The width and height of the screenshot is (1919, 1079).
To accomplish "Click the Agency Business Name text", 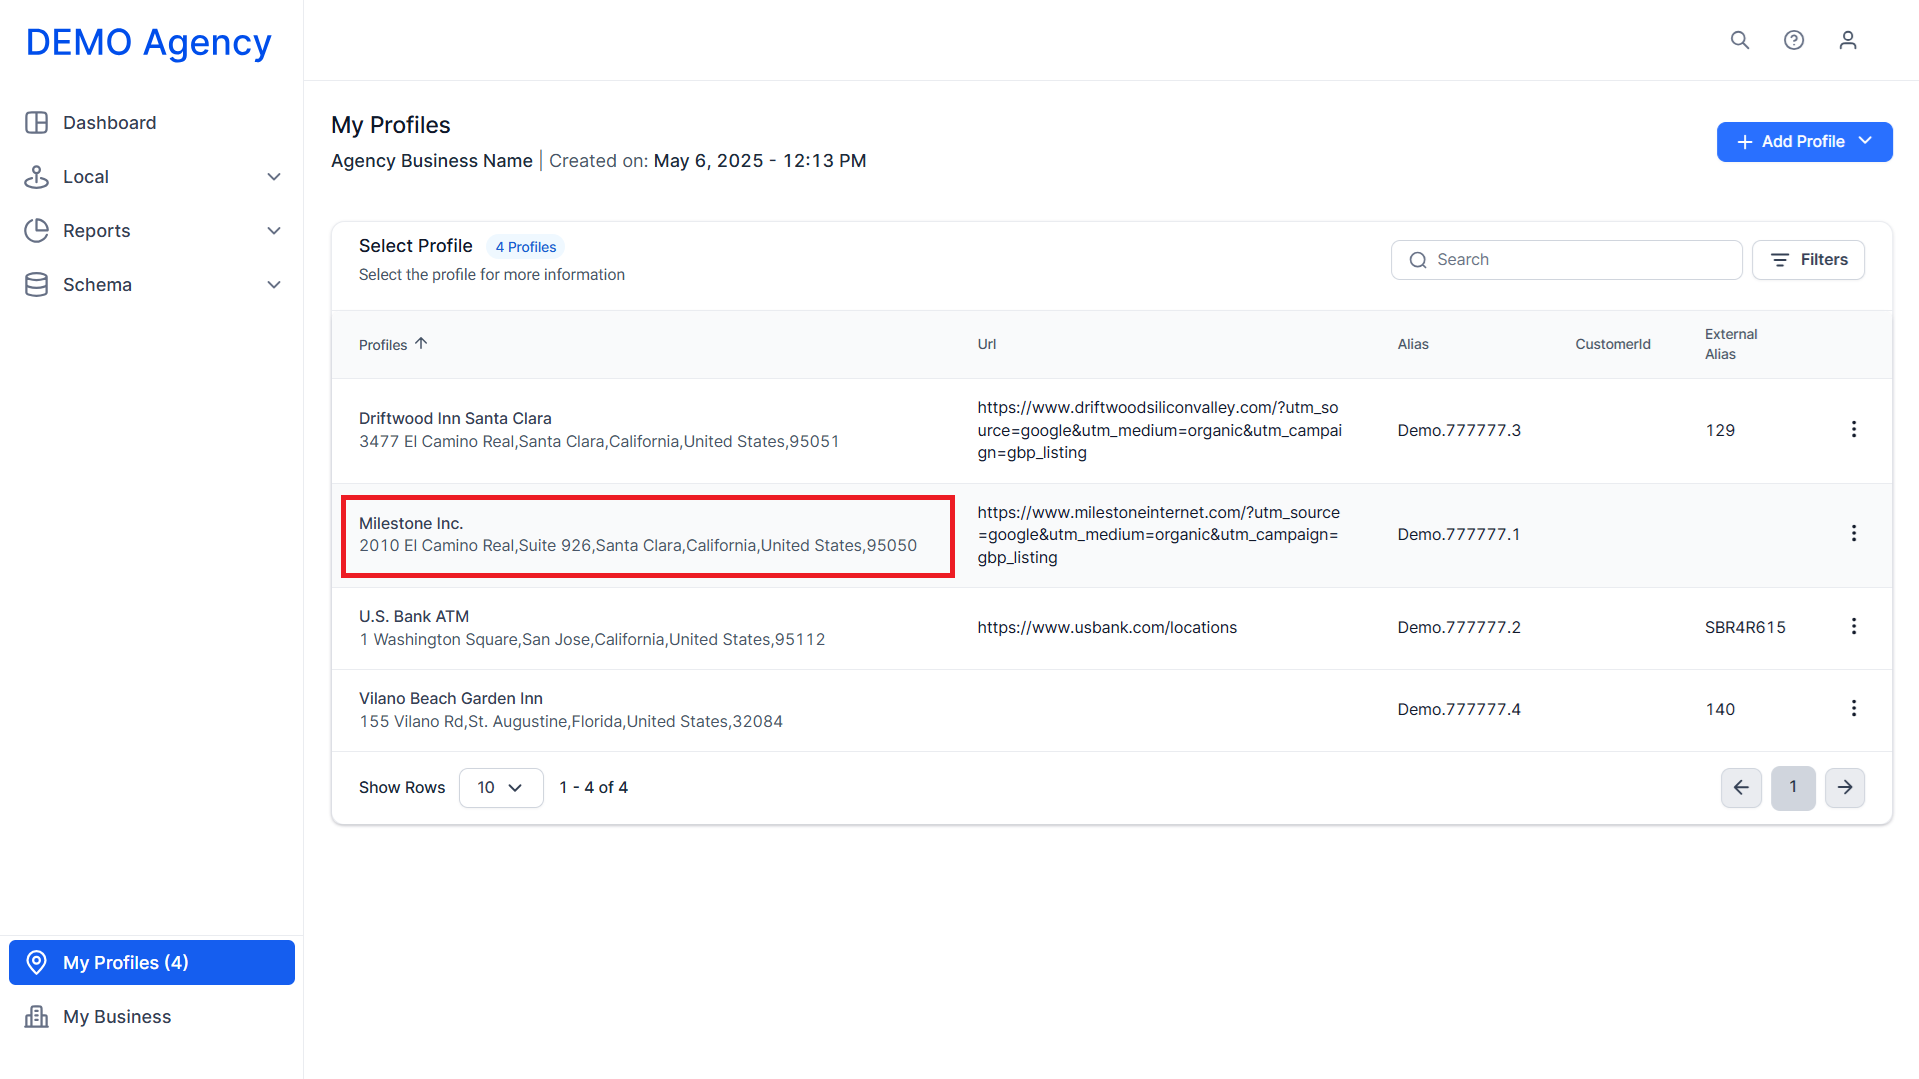I will pos(432,161).
